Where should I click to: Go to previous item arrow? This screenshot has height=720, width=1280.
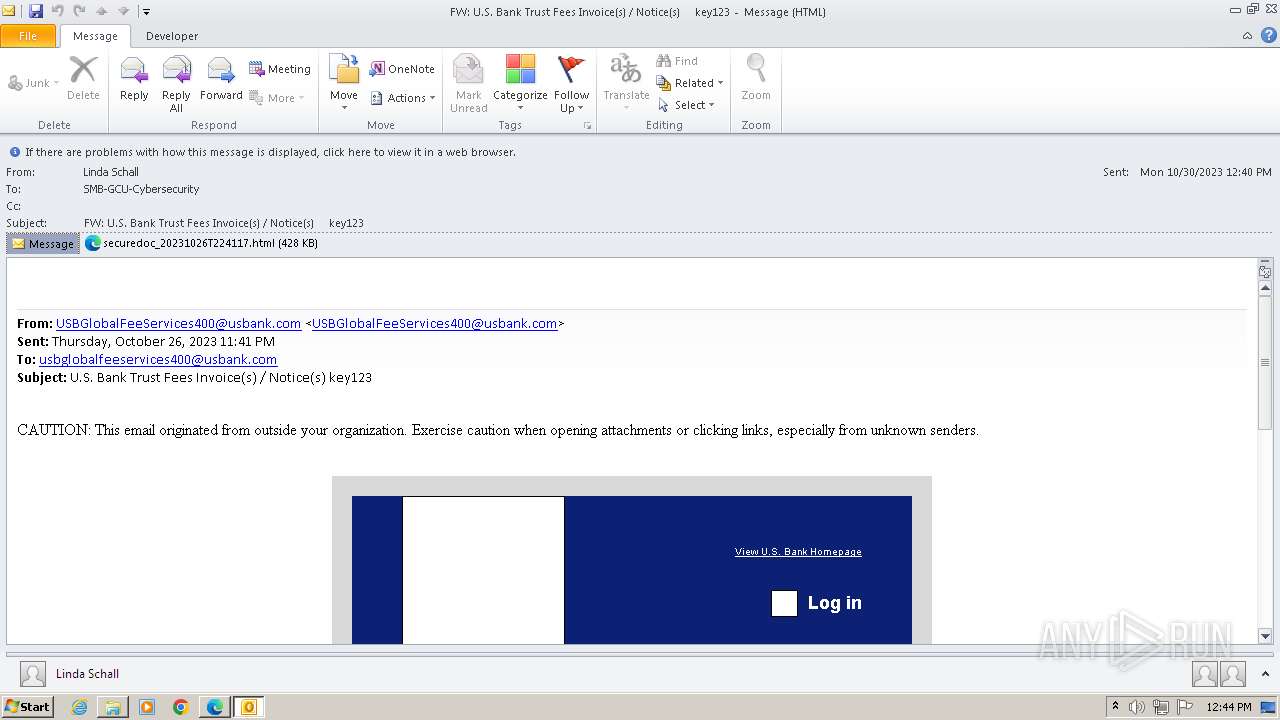pos(101,11)
